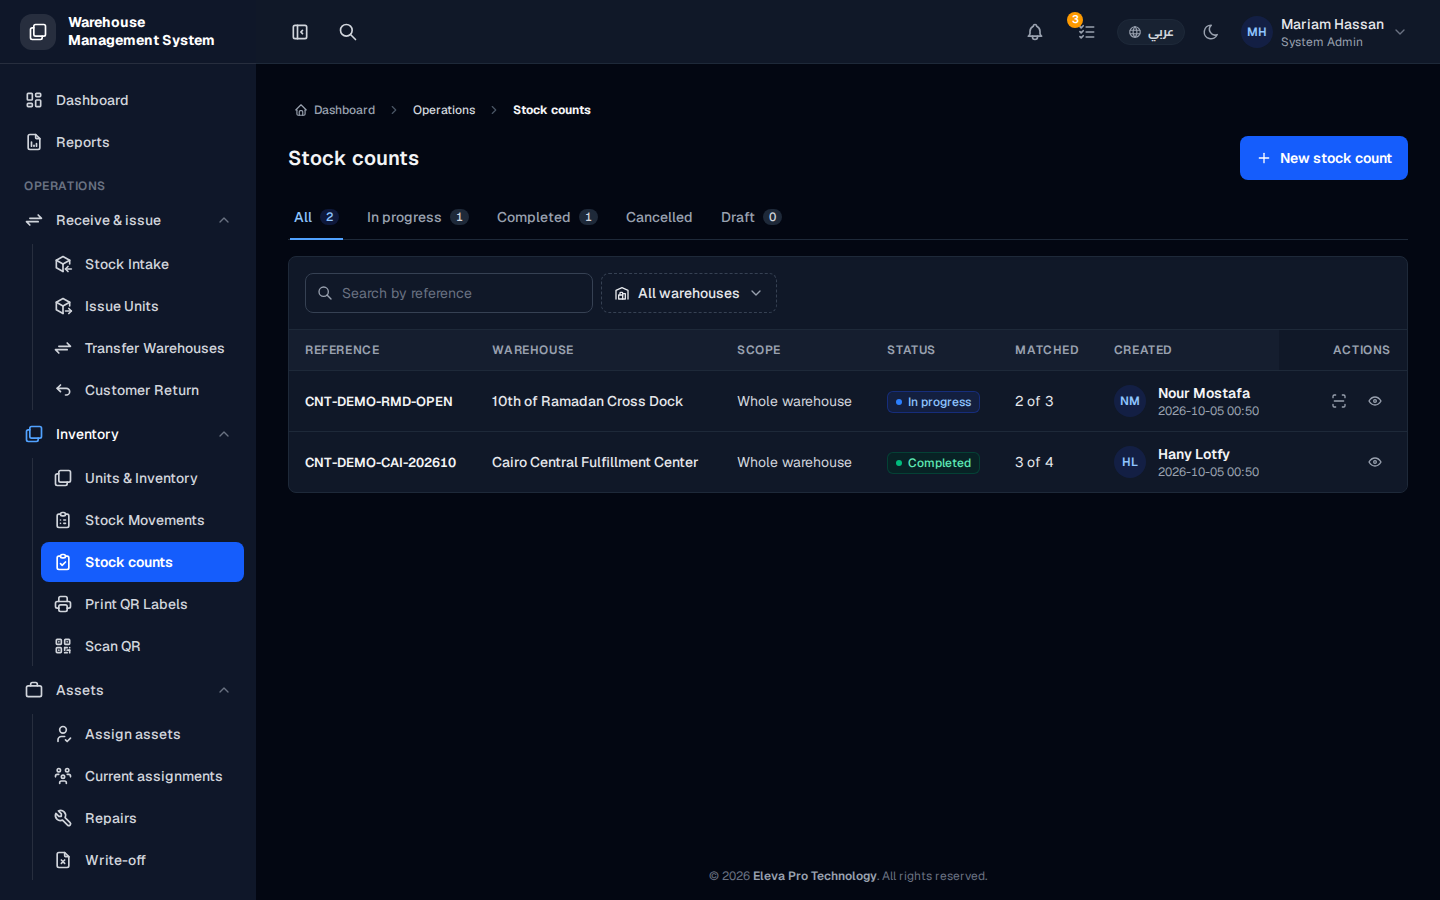This screenshot has width=1440, height=900.
Task: Click Operations breadcrumb link
Action: tap(444, 110)
